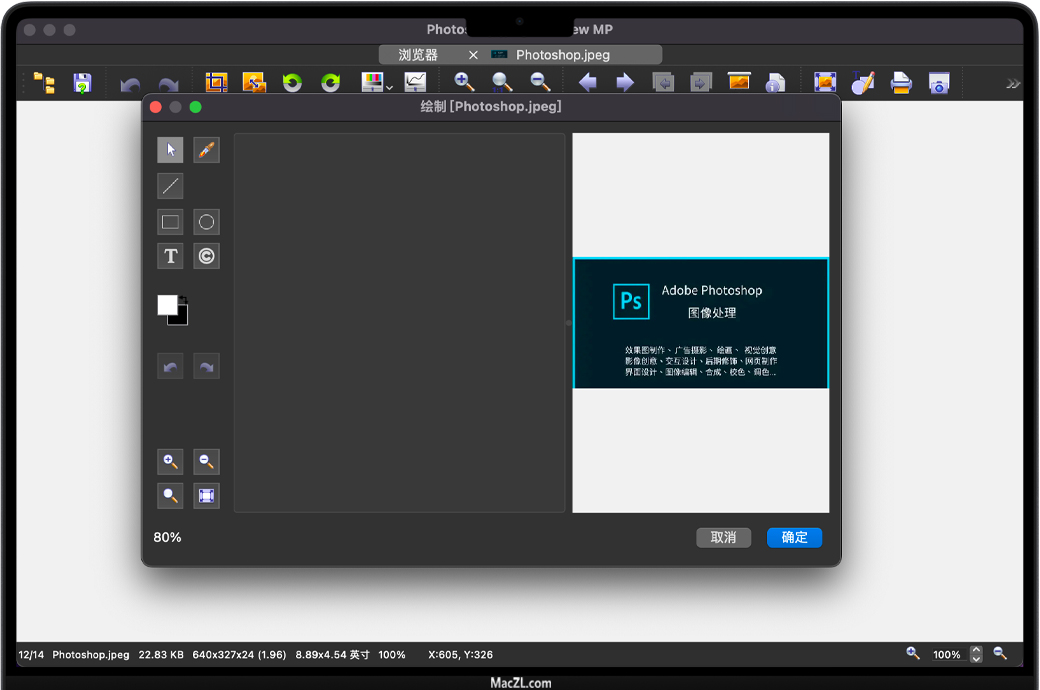Screen dimensions: 1040x690
Task: Select the arrow pointer tool
Action: coord(170,150)
